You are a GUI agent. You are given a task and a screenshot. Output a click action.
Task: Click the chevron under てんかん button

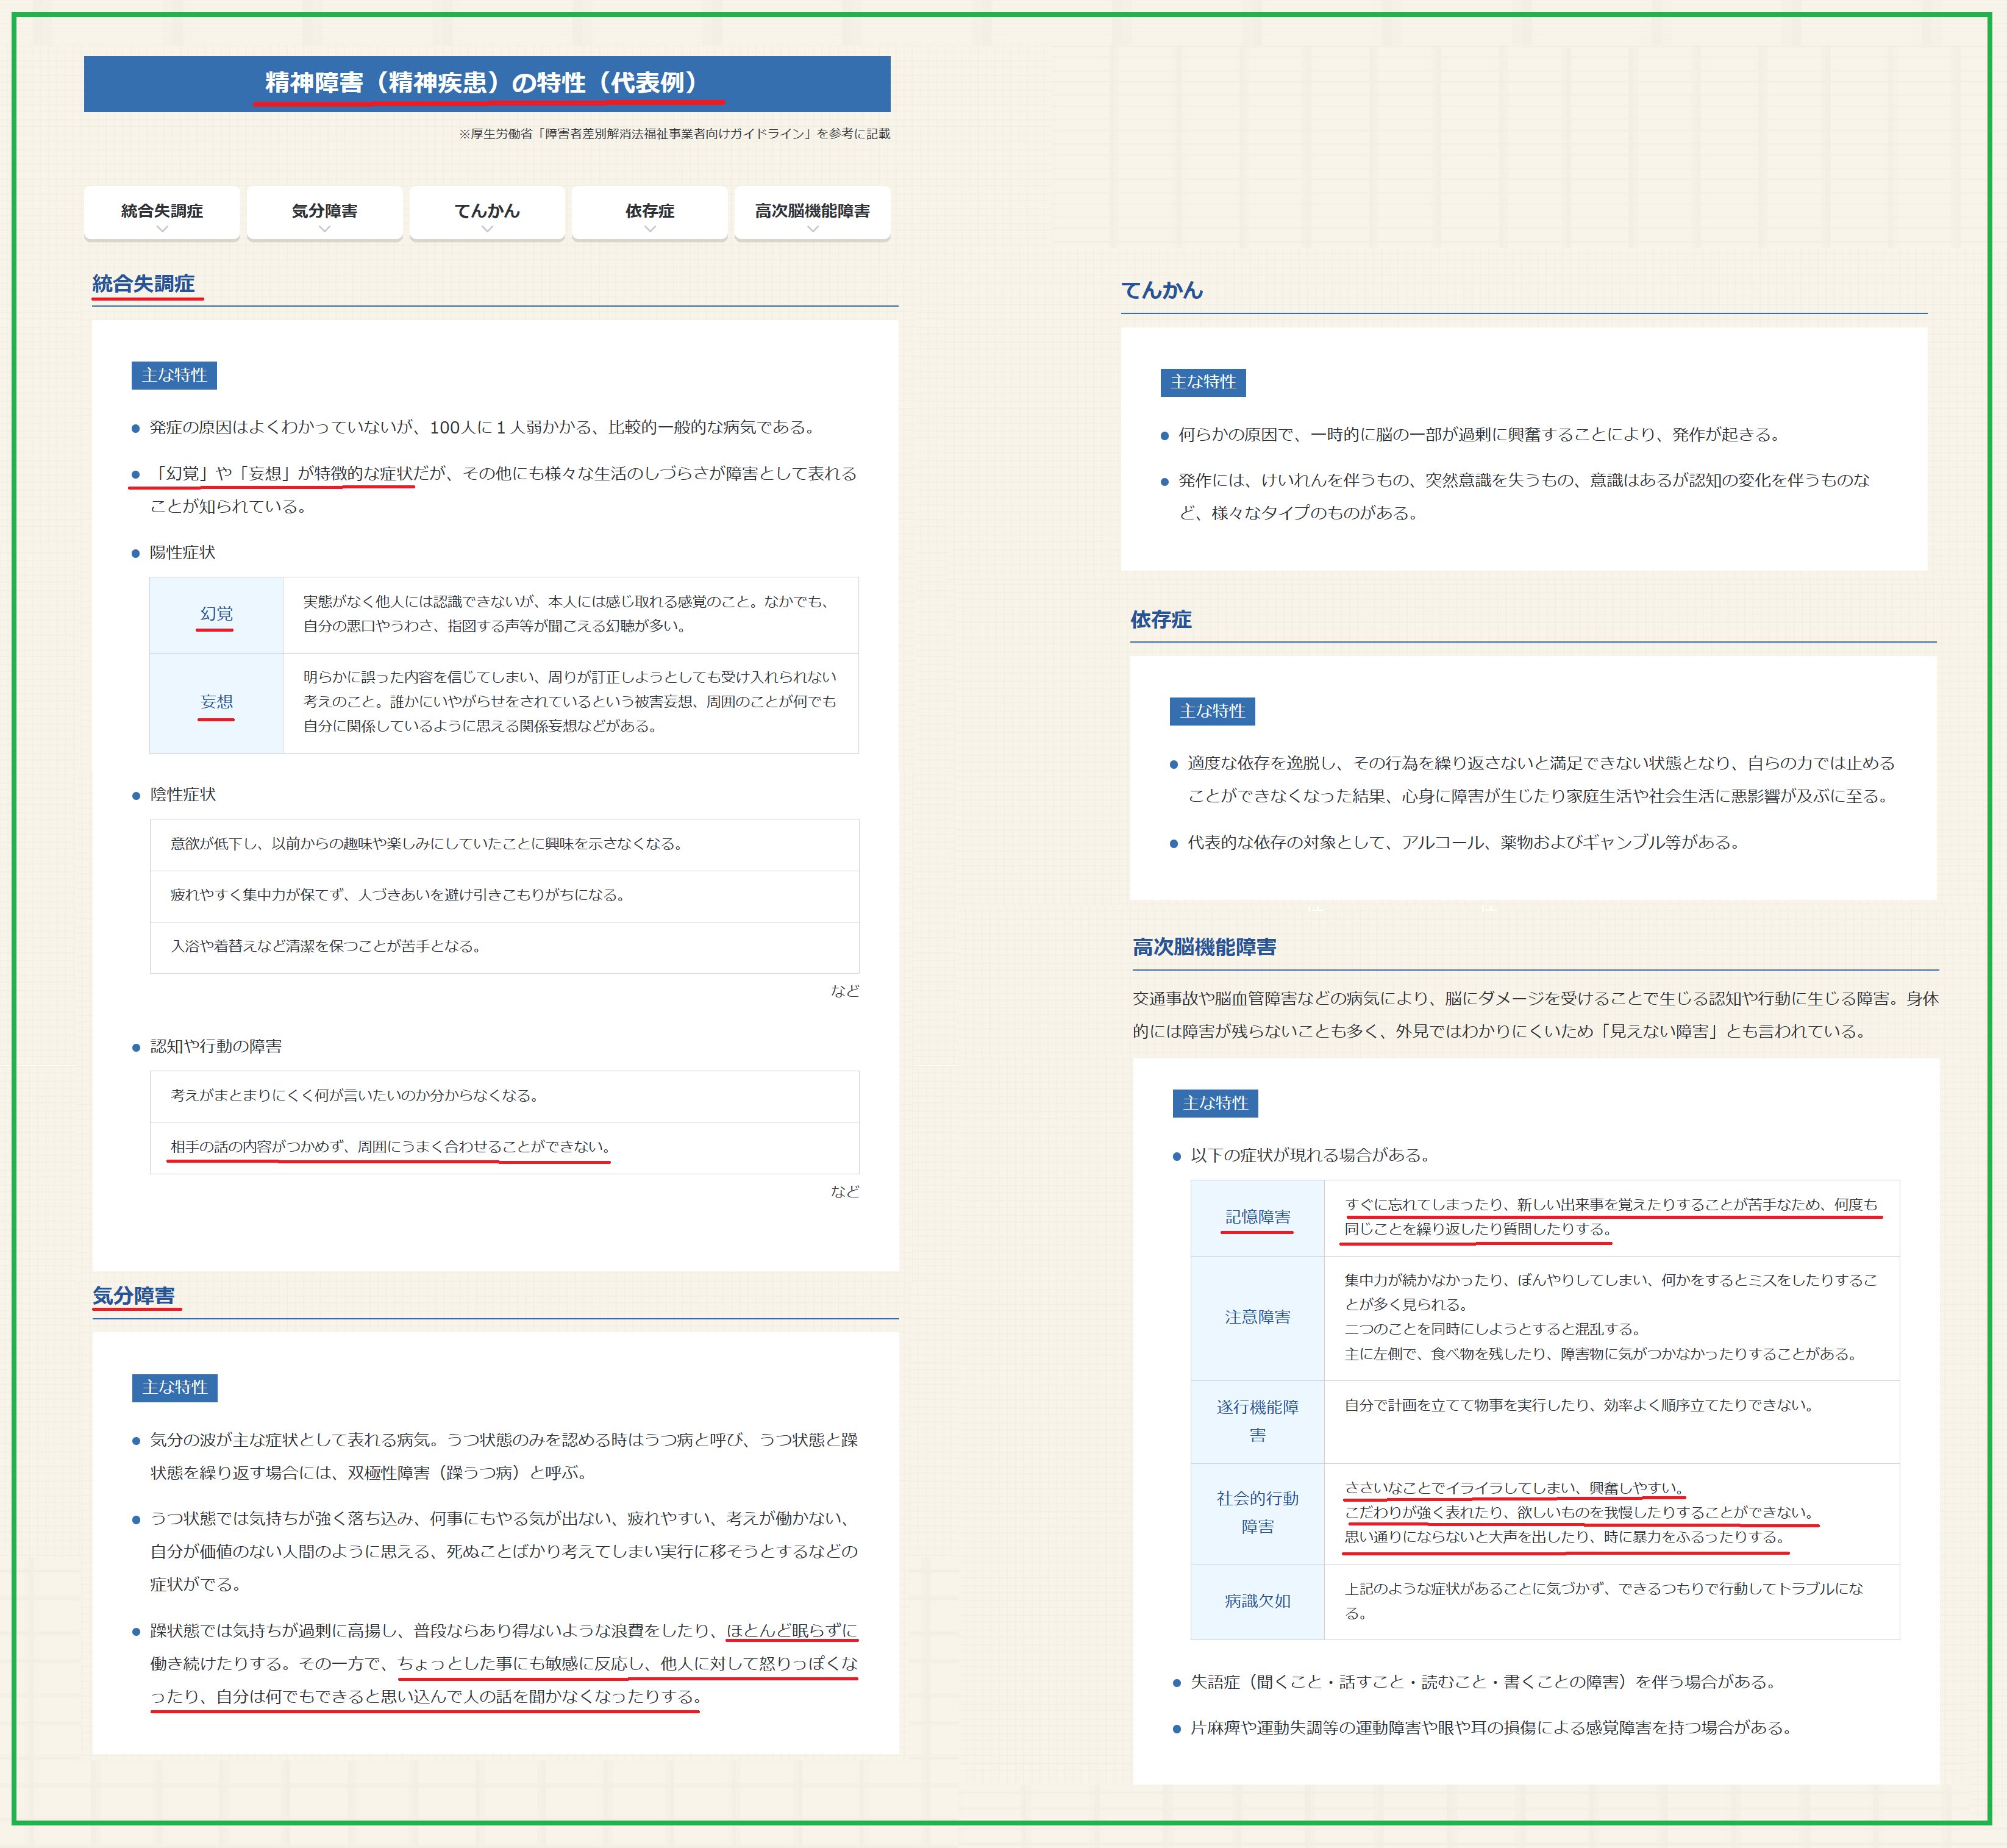coord(487,229)
